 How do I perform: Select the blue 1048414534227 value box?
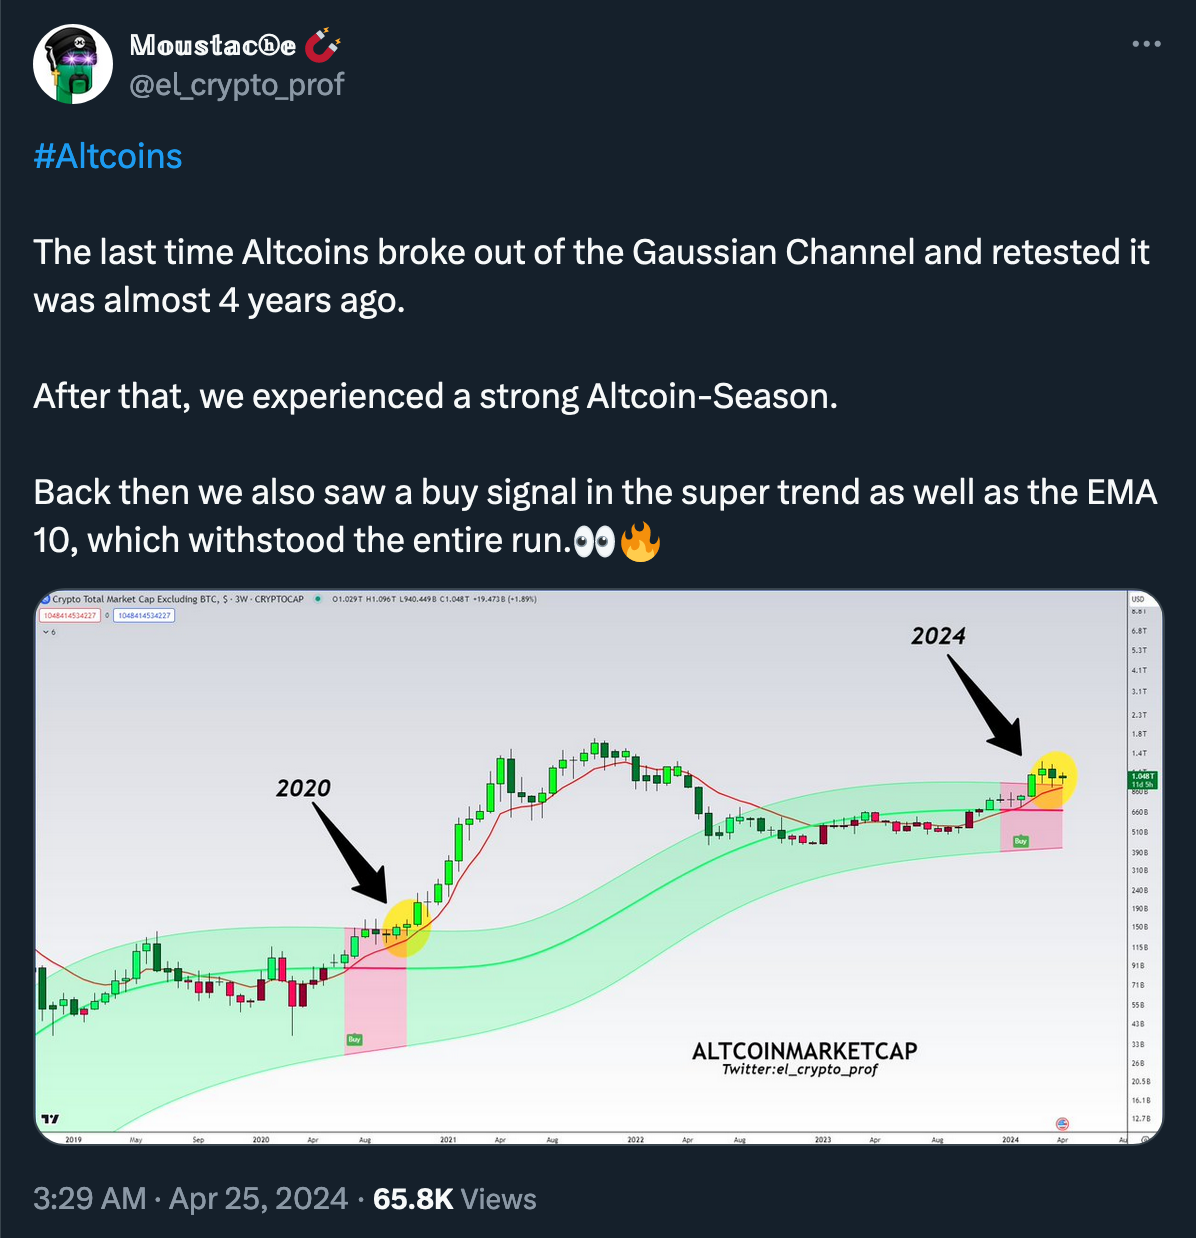pyautogui.click(x=144, y=615)
